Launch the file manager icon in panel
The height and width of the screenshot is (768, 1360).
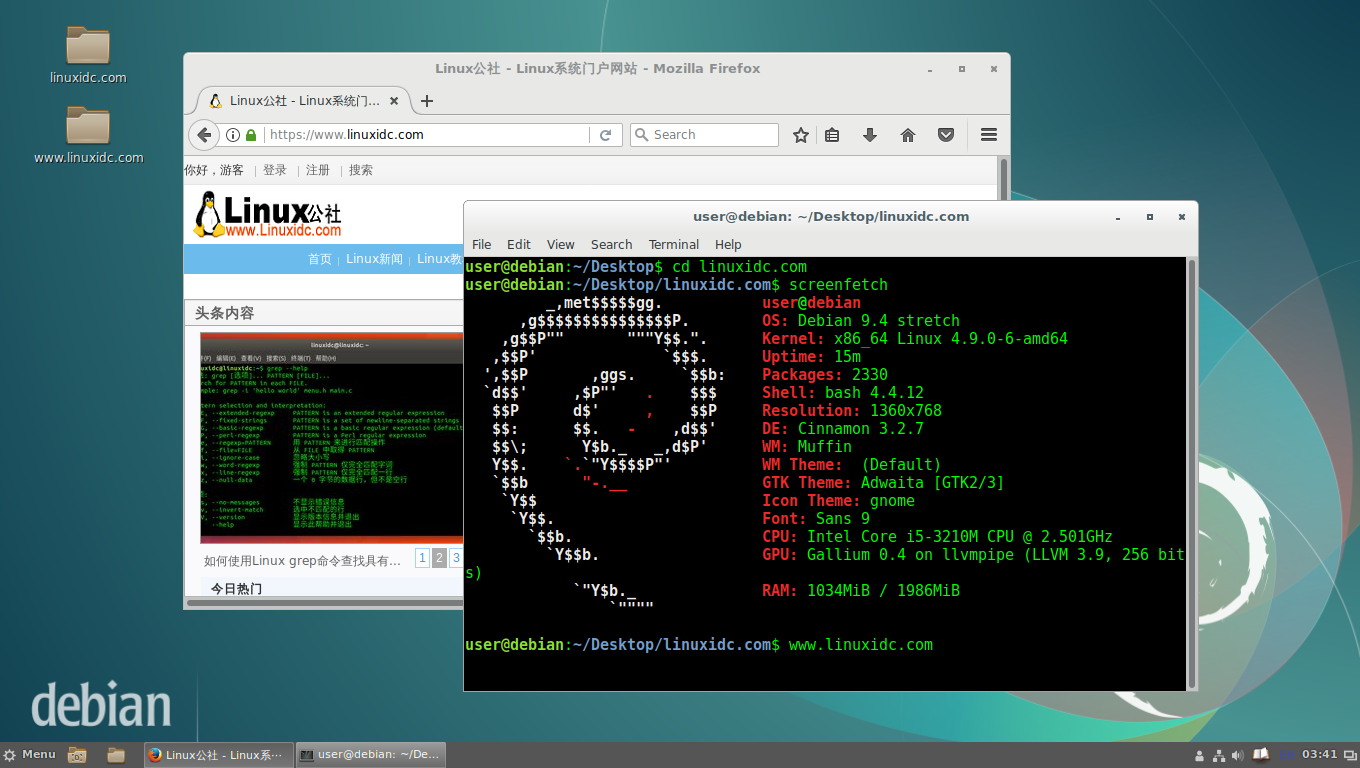point(116,755)
